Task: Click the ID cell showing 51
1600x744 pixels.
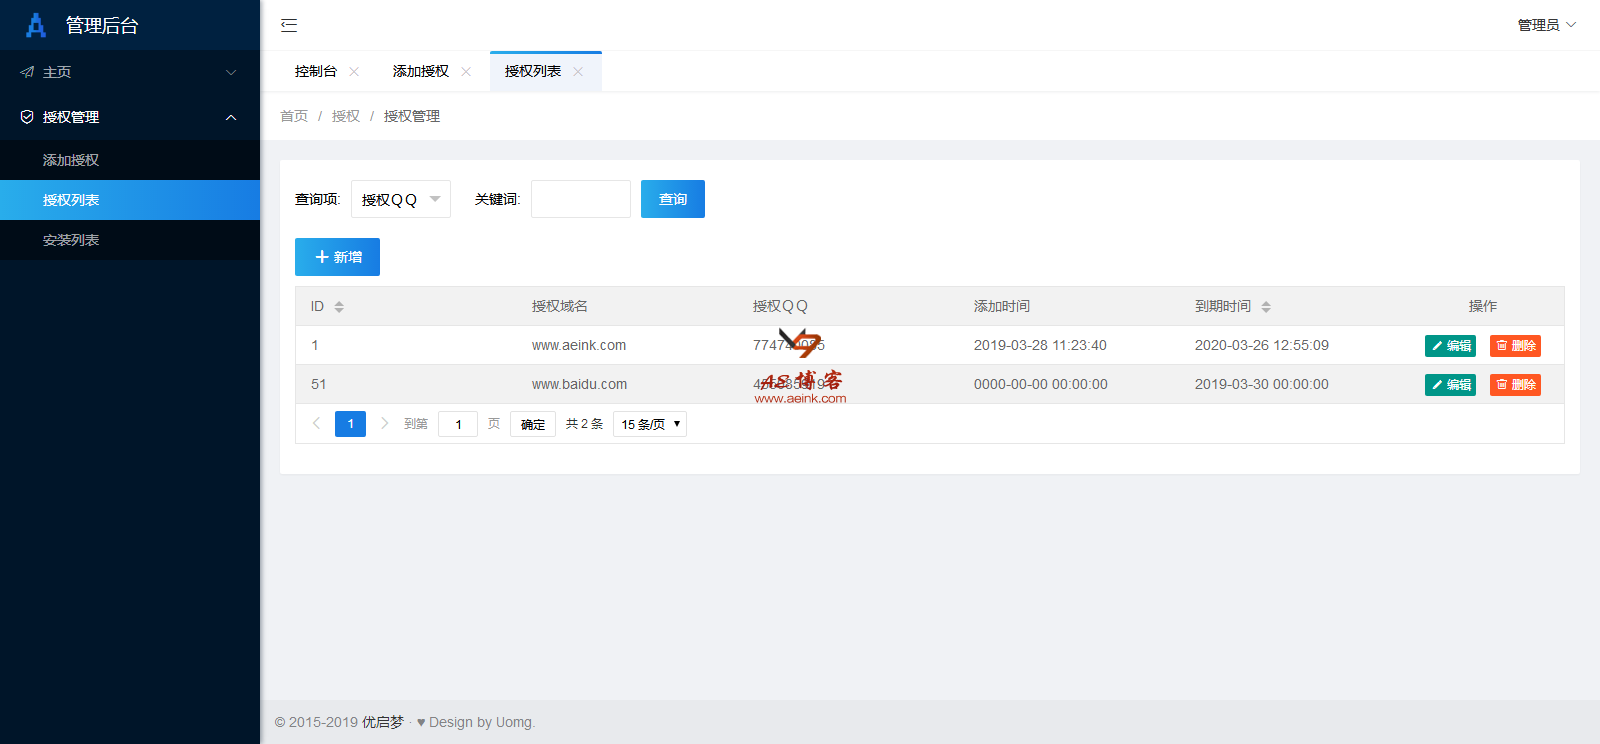Action: click(x=319, y=384)
